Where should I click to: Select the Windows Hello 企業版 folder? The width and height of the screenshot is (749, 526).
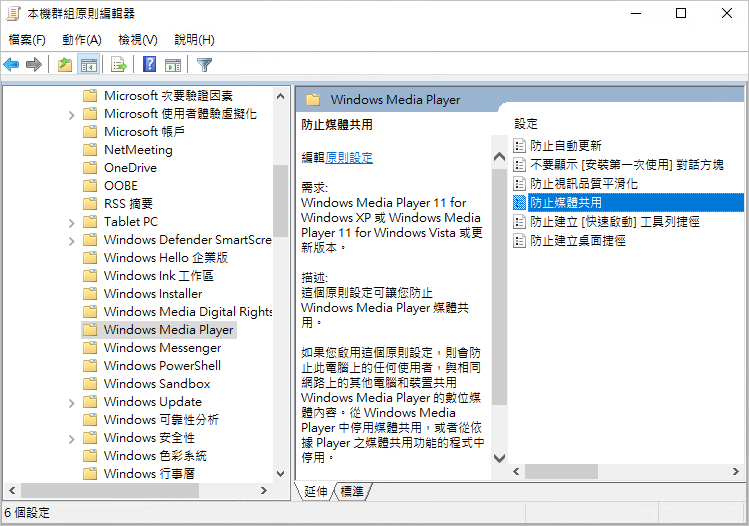click(166, 258)
